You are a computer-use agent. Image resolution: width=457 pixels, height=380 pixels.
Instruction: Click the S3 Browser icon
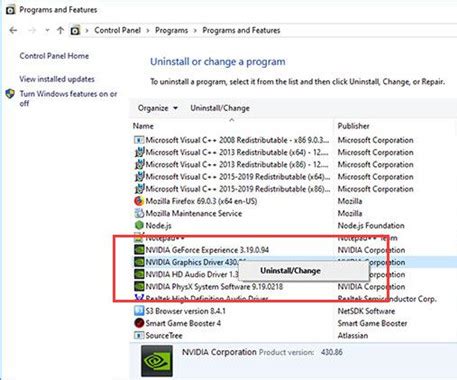[x=139, y=311]
